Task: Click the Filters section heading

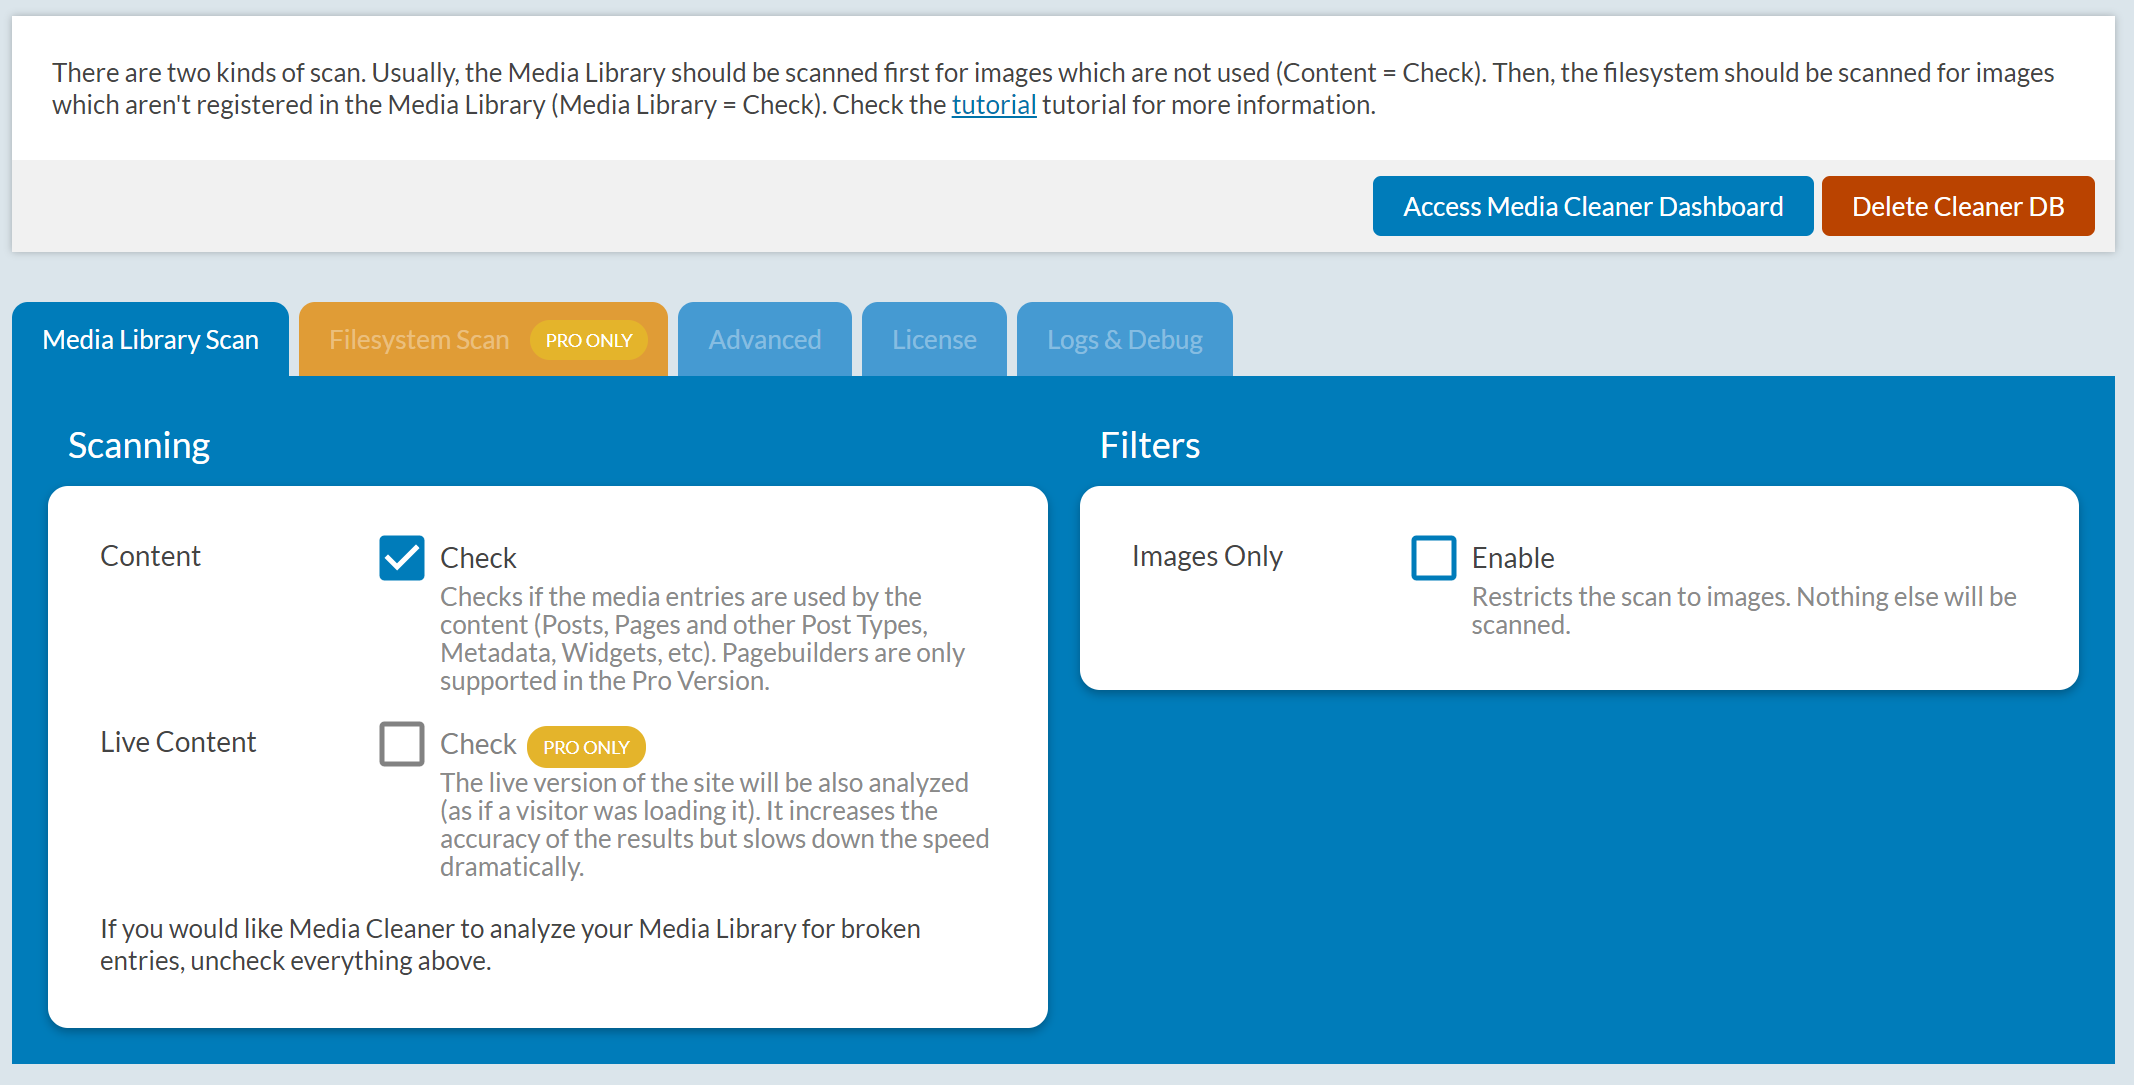Action: coord(1150,445)
